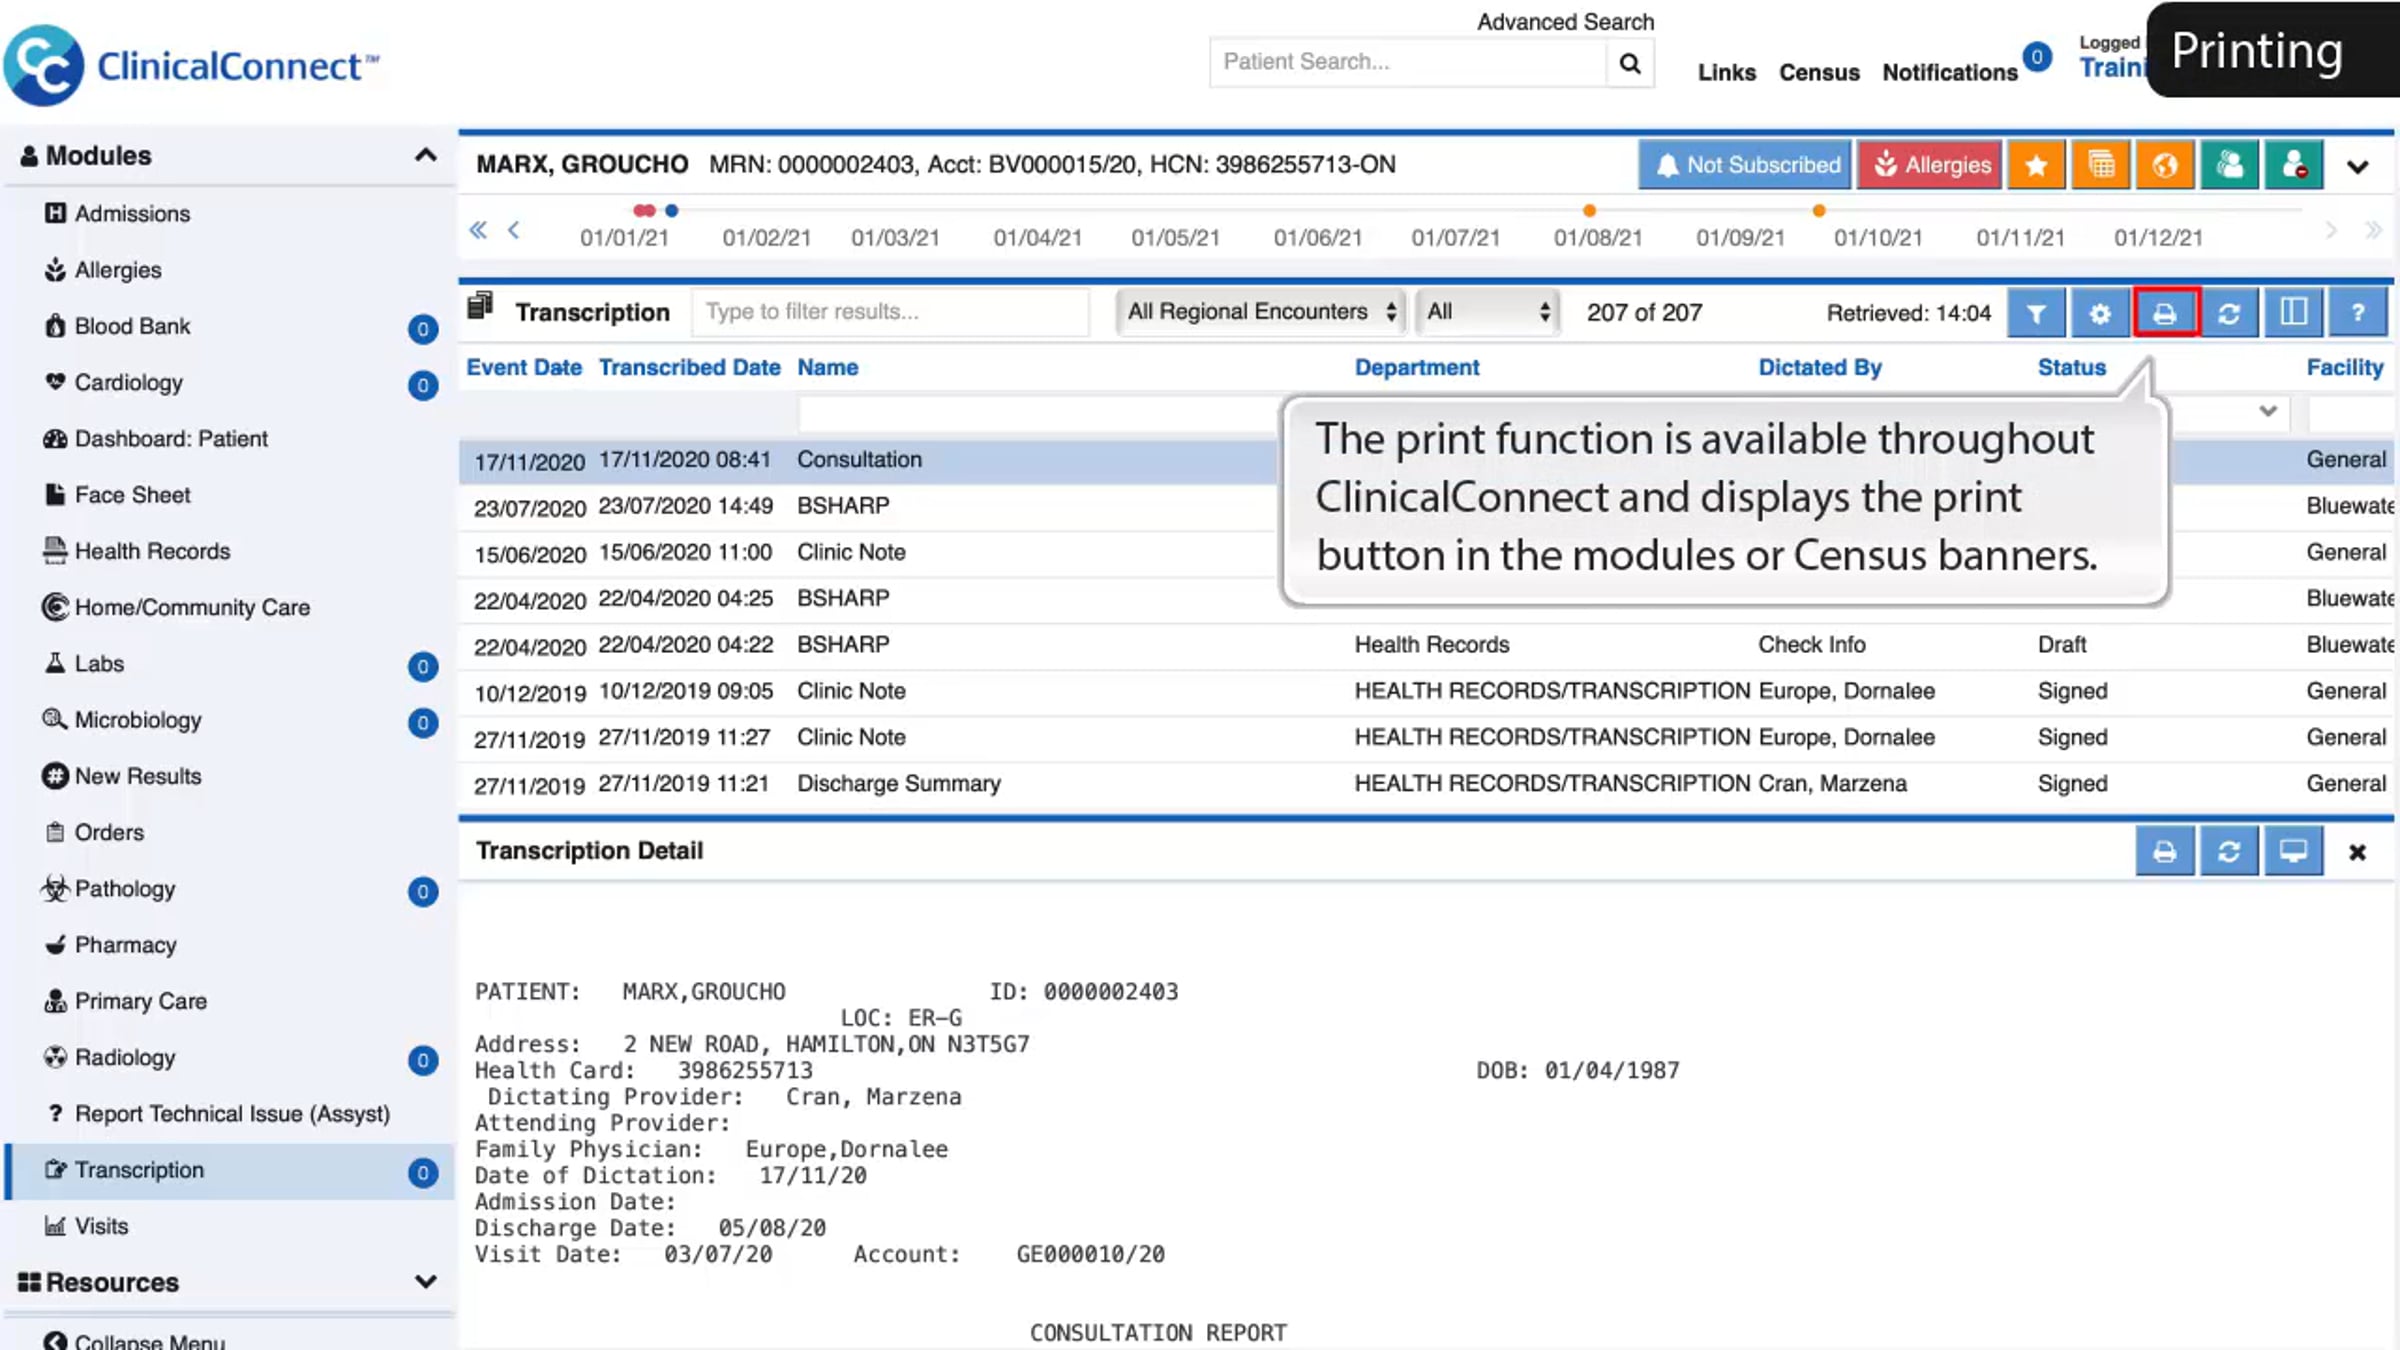Screen dimensions: 2400x1350
Task: Refresh the Transcription list
Action: (2229, 314)
